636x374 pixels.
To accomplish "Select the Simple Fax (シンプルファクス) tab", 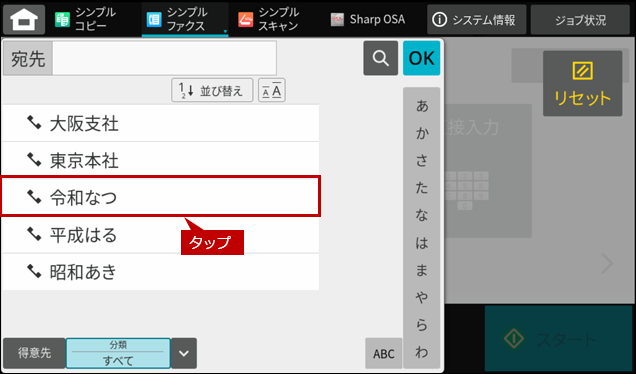I will pos(185,19).
